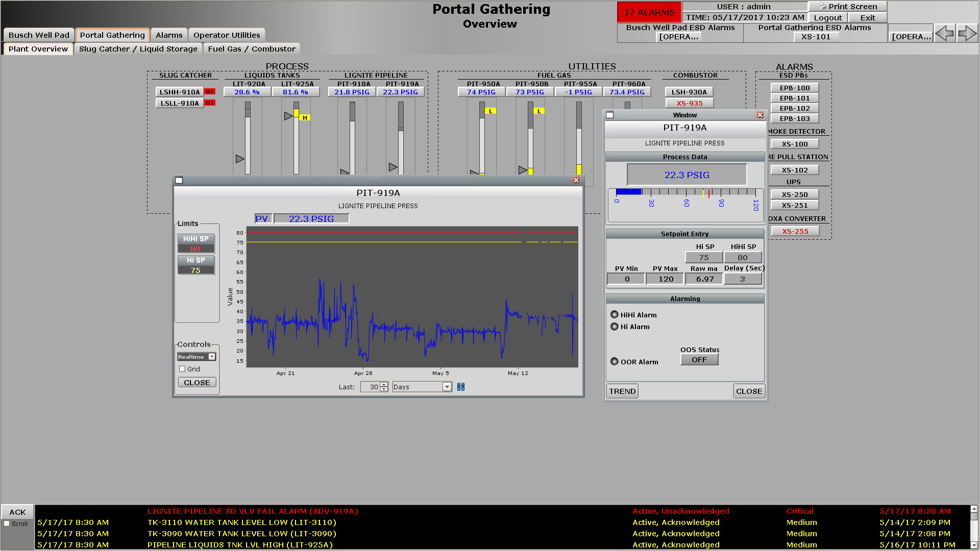Click the yellow L flag on PIT-950B bar
This screenshot has height=551, width=980.
(539, 111)
